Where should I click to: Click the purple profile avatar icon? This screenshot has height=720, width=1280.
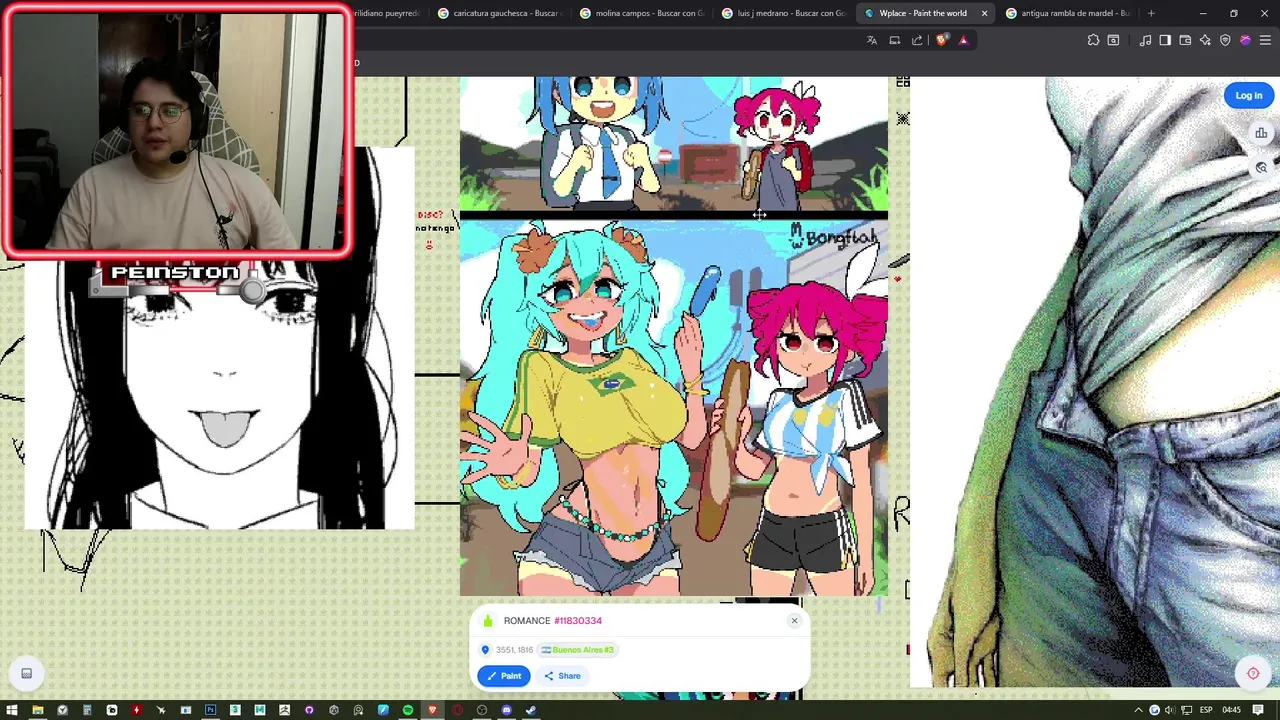(1245, 40)
